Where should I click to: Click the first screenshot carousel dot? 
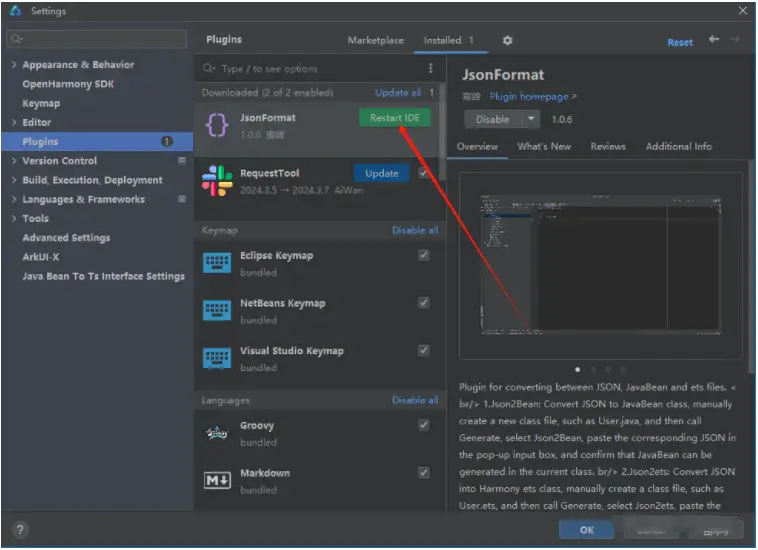tap(577, 370)
